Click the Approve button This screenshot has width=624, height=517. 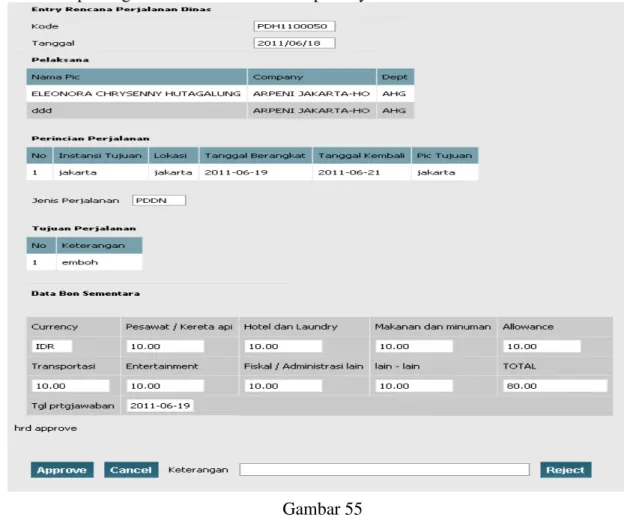(x=62, y=470)
